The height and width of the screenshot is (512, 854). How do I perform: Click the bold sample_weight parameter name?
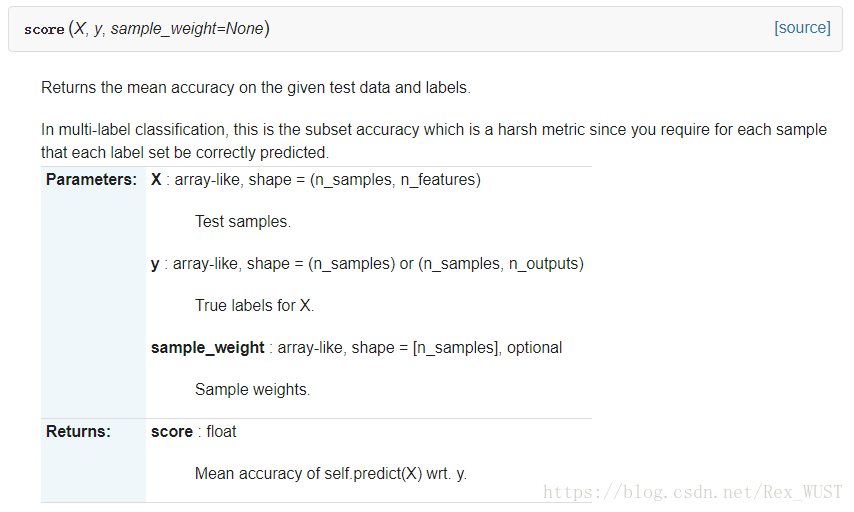click(207, 348)
